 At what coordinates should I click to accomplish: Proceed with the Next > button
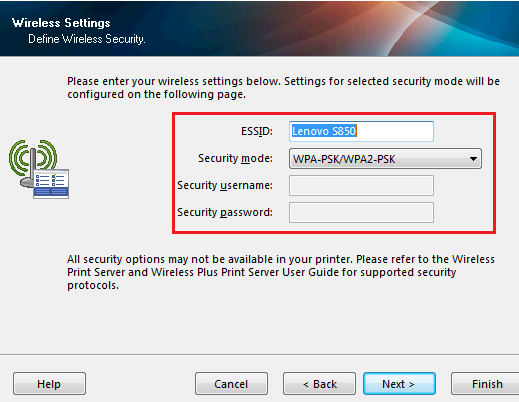(399, 384)
